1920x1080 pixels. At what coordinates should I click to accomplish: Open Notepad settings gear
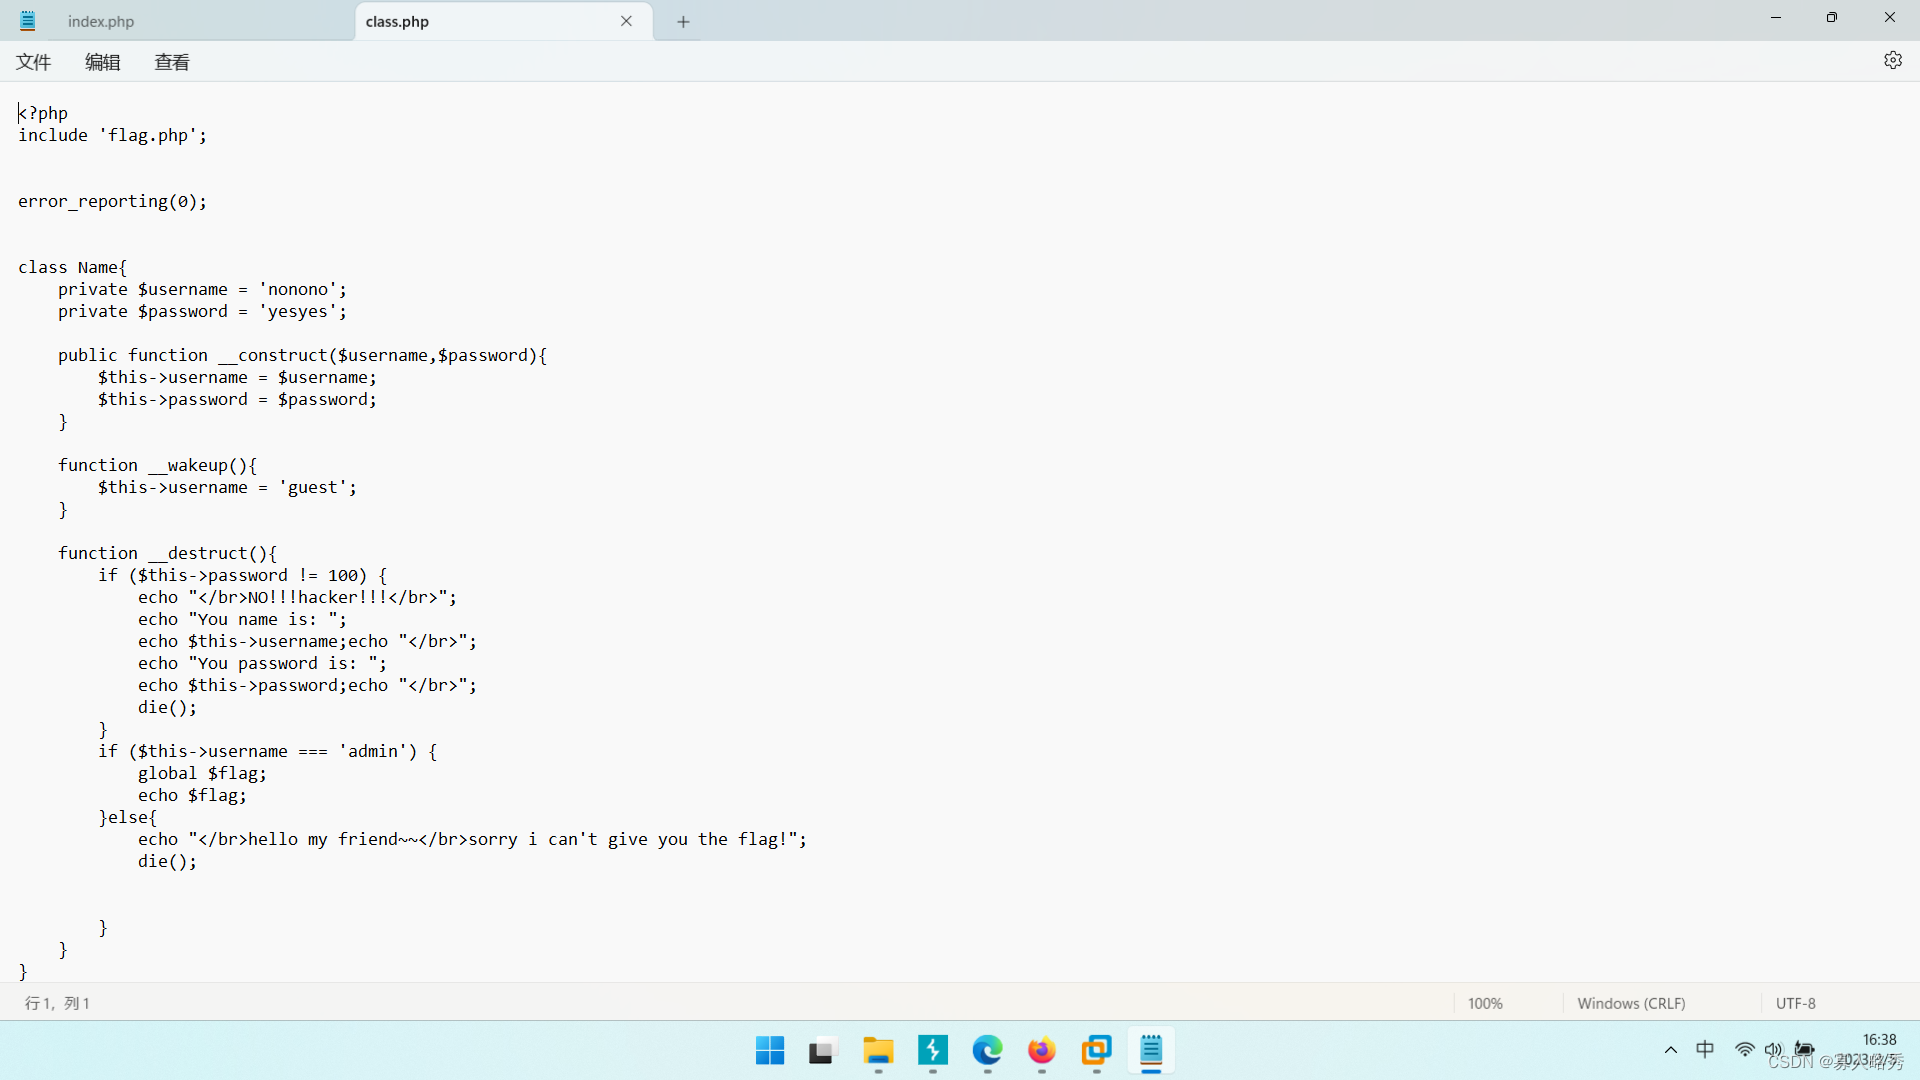(1892, 61)
